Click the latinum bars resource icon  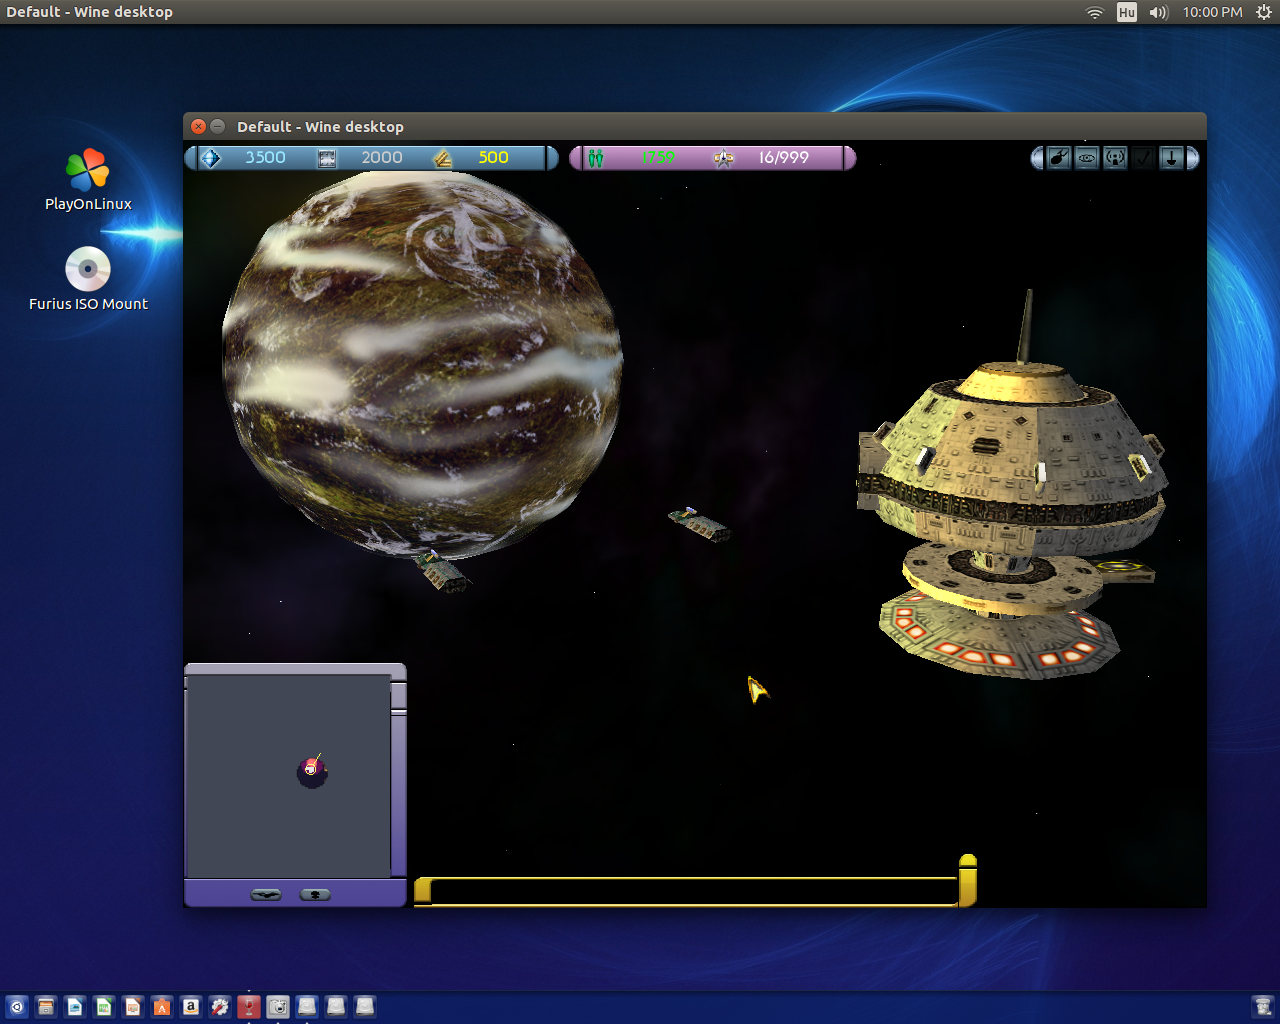pyautogui.click(x=442, y=158)
